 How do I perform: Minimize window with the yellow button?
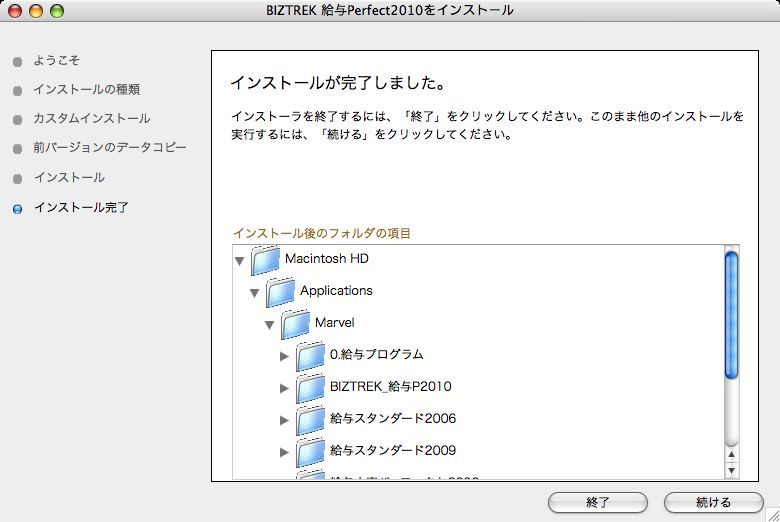pyautogui.click(x=36, y=10)
